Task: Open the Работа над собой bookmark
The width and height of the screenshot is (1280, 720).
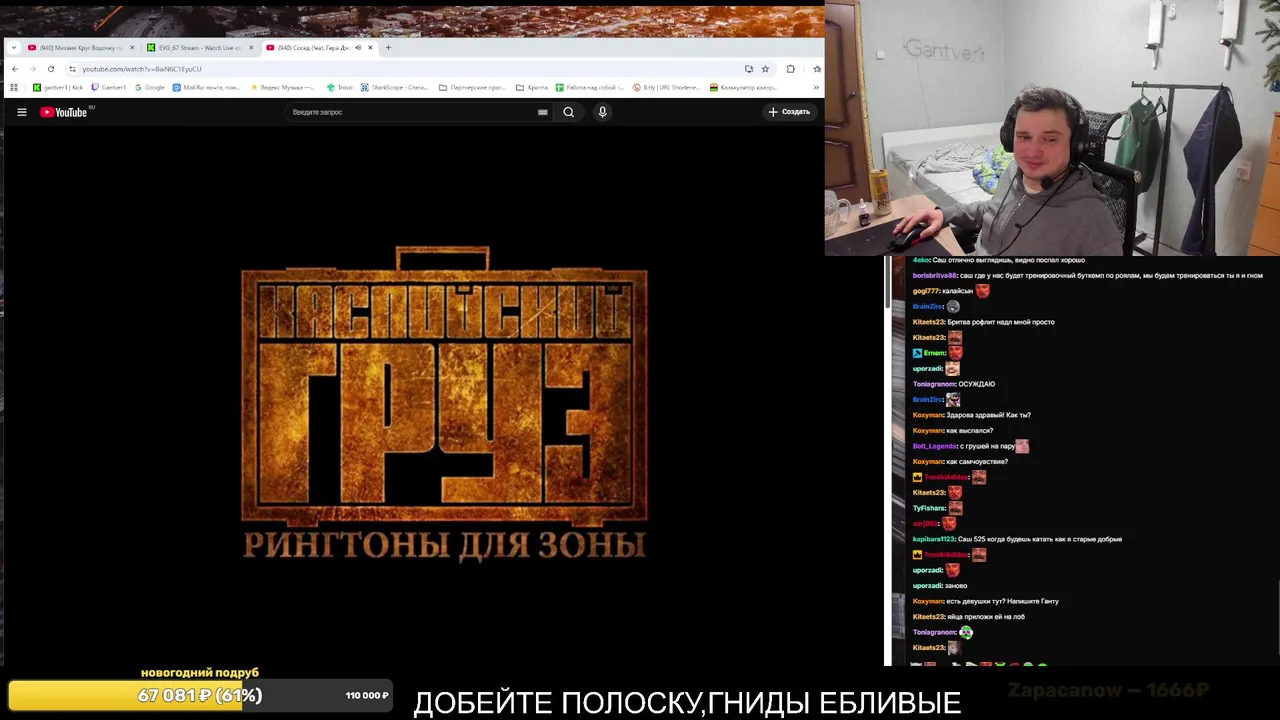Action: (591, 88)
